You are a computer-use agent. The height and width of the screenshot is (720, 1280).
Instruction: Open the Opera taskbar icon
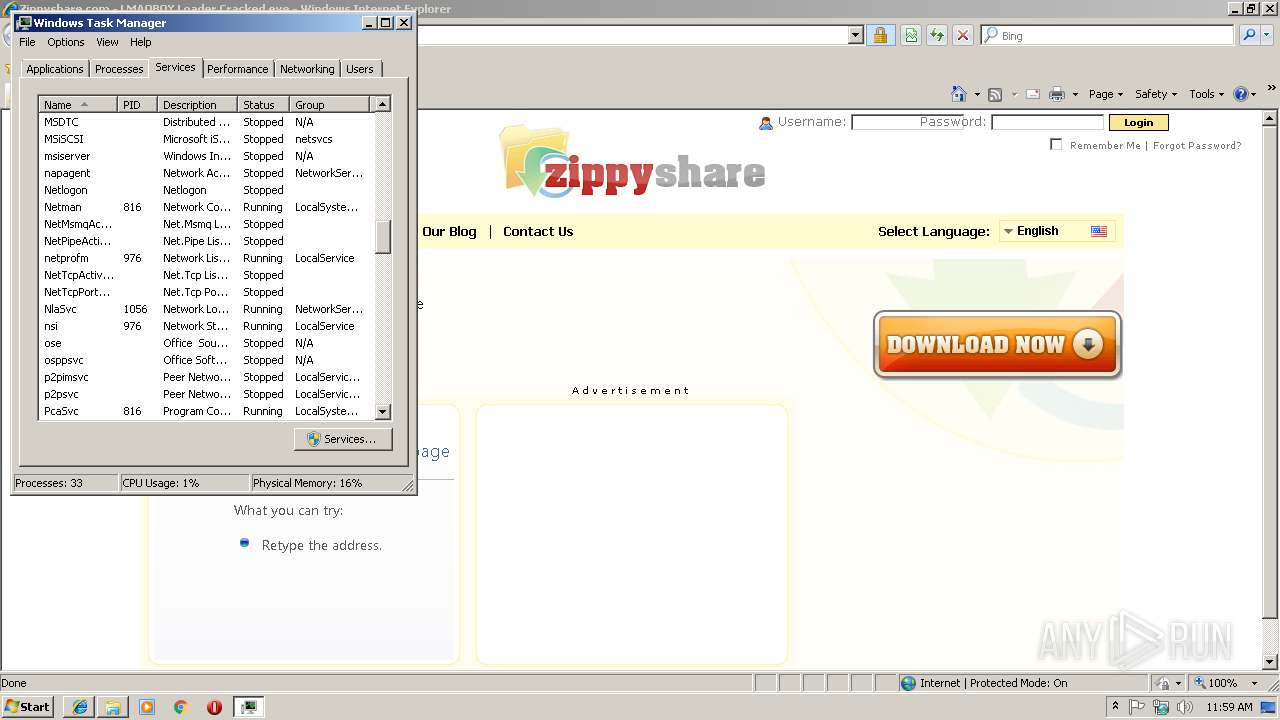click(214, 707)
